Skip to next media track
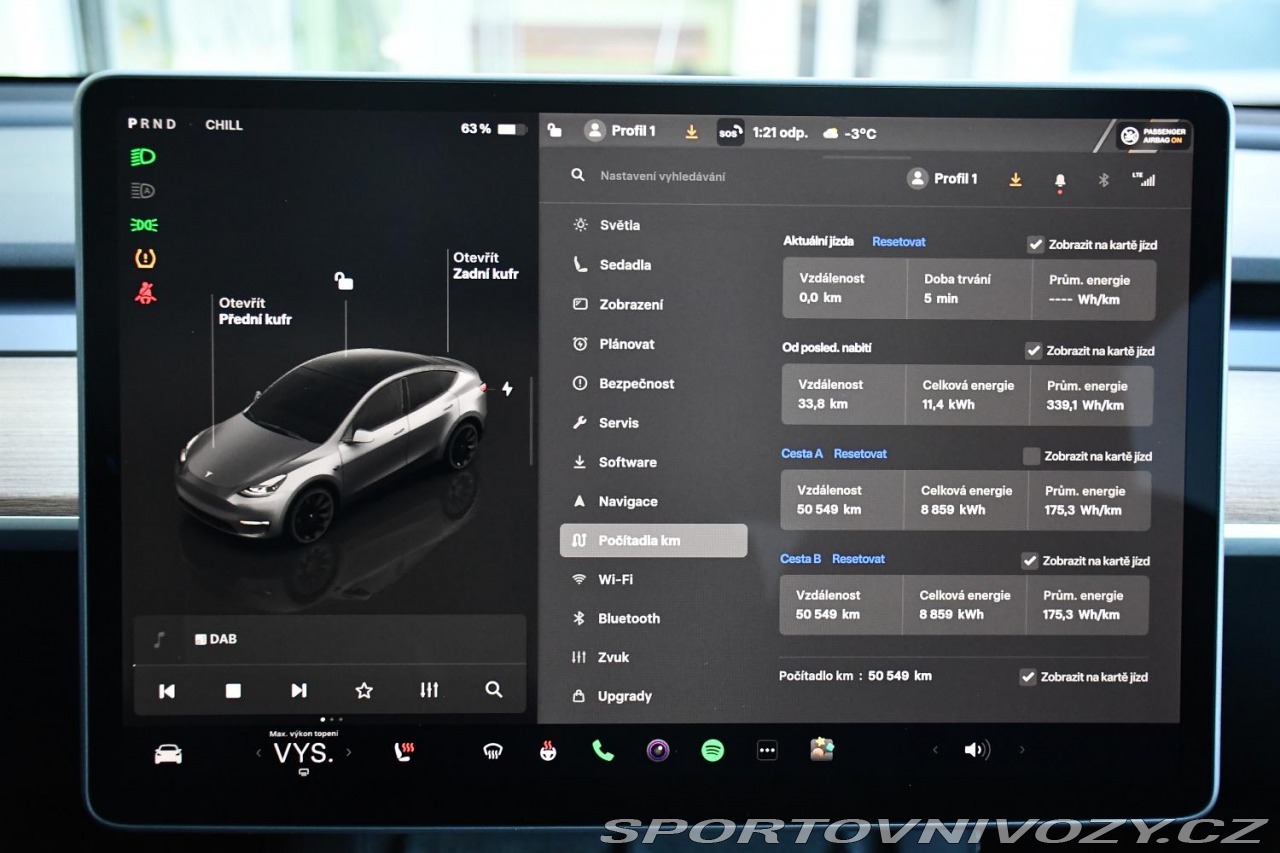Image resolution: width=1280 pixels, height=853 pixels. click(298, 690)
